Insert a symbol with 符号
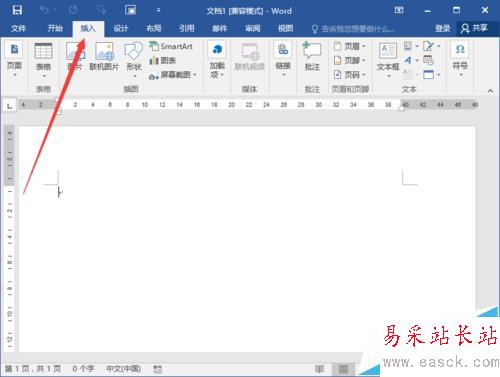Screen dimensions: 500x377 coord(460,59)
